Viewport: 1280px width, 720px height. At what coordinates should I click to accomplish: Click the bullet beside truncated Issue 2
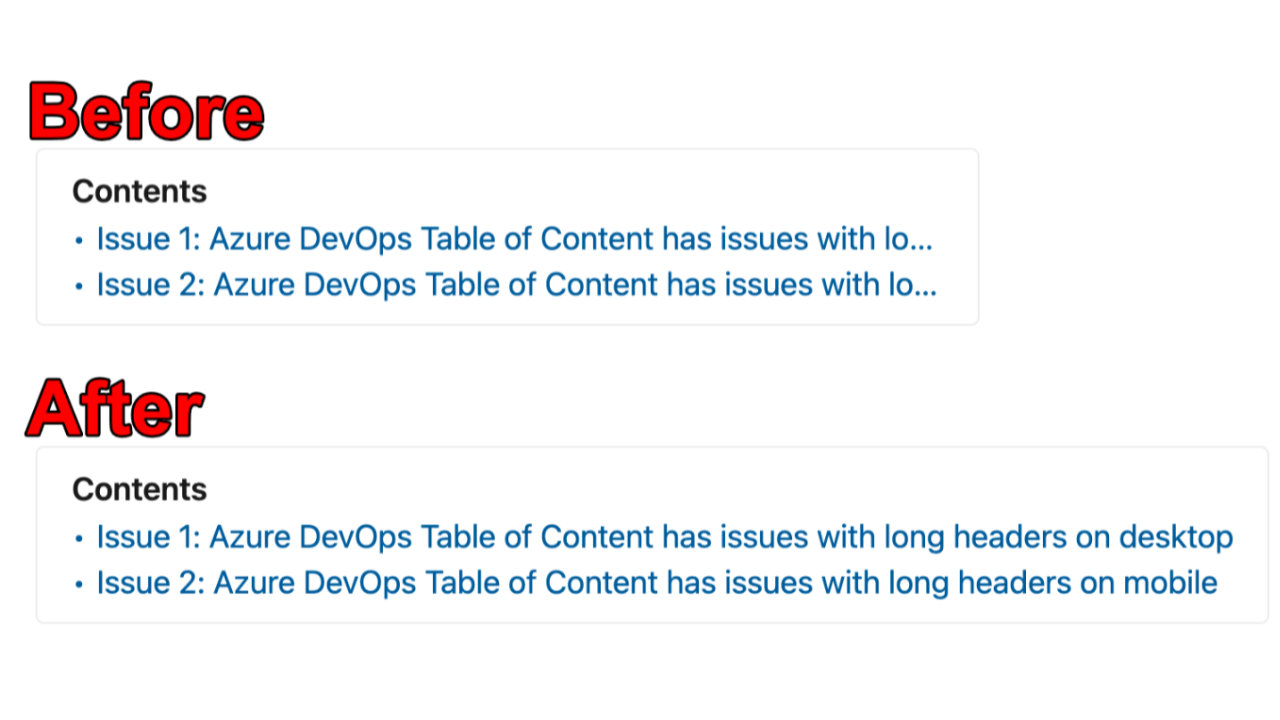[x=79, y=286]
